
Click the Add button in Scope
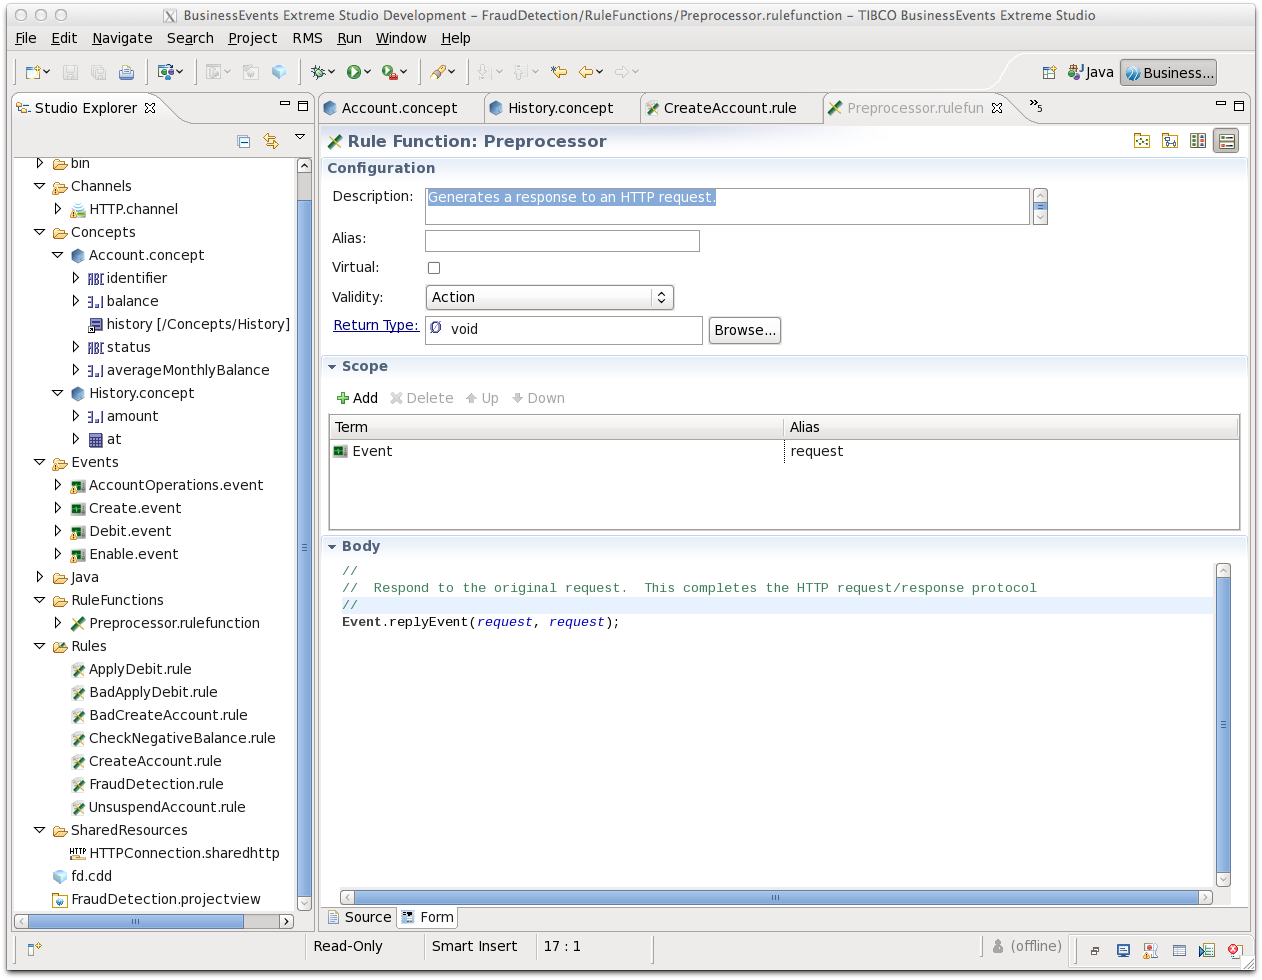click(357, 398)
